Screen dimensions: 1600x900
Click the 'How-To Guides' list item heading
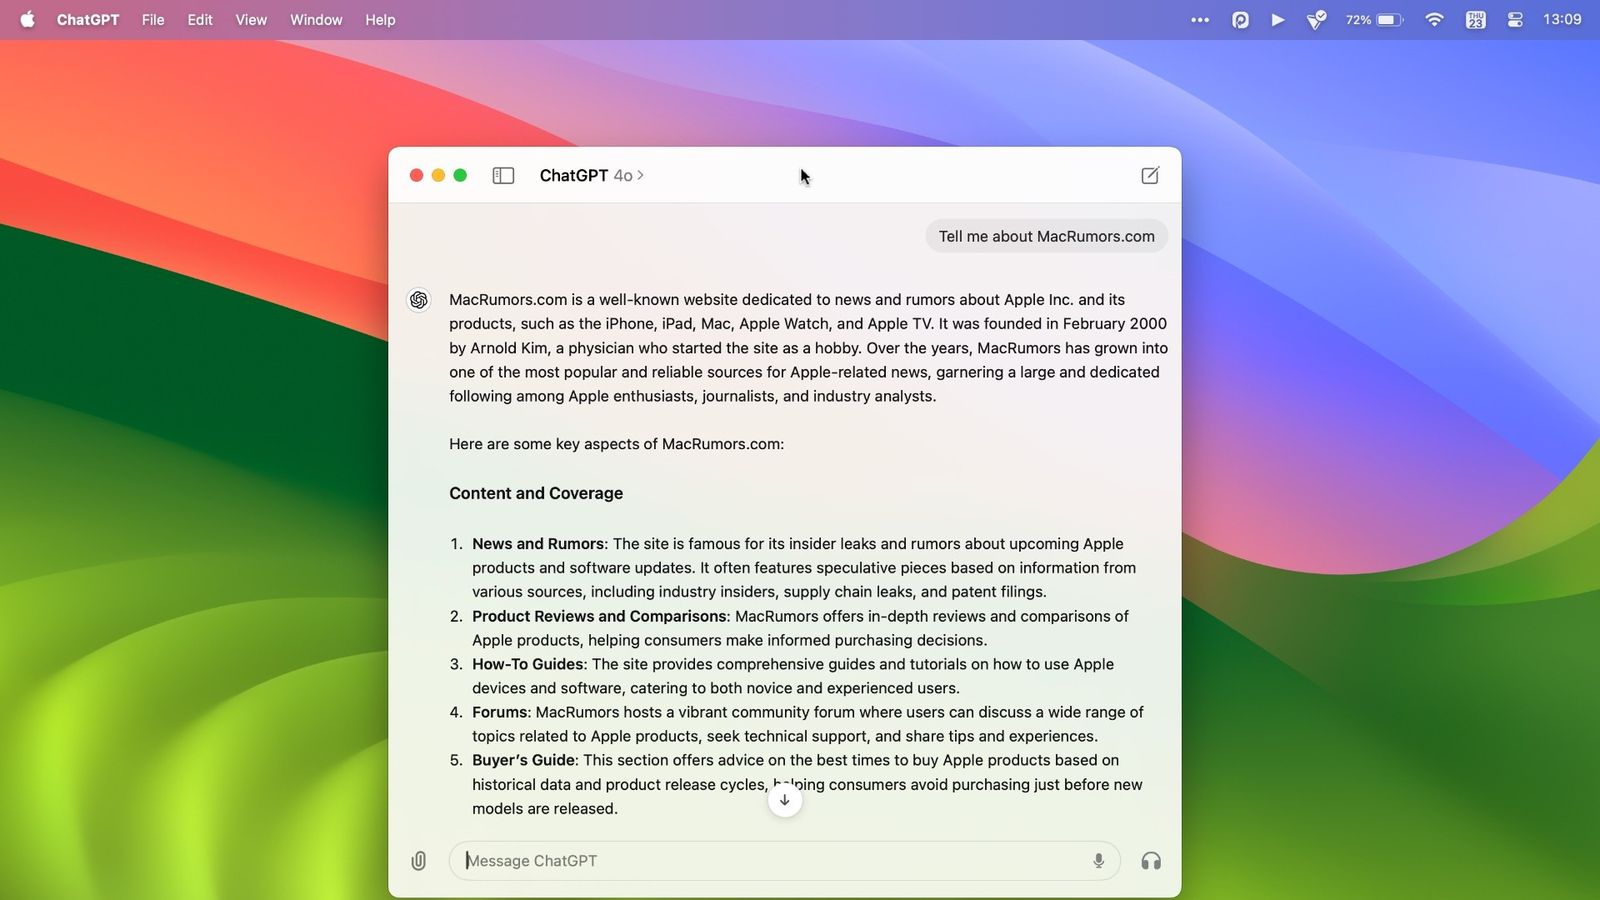528,664
